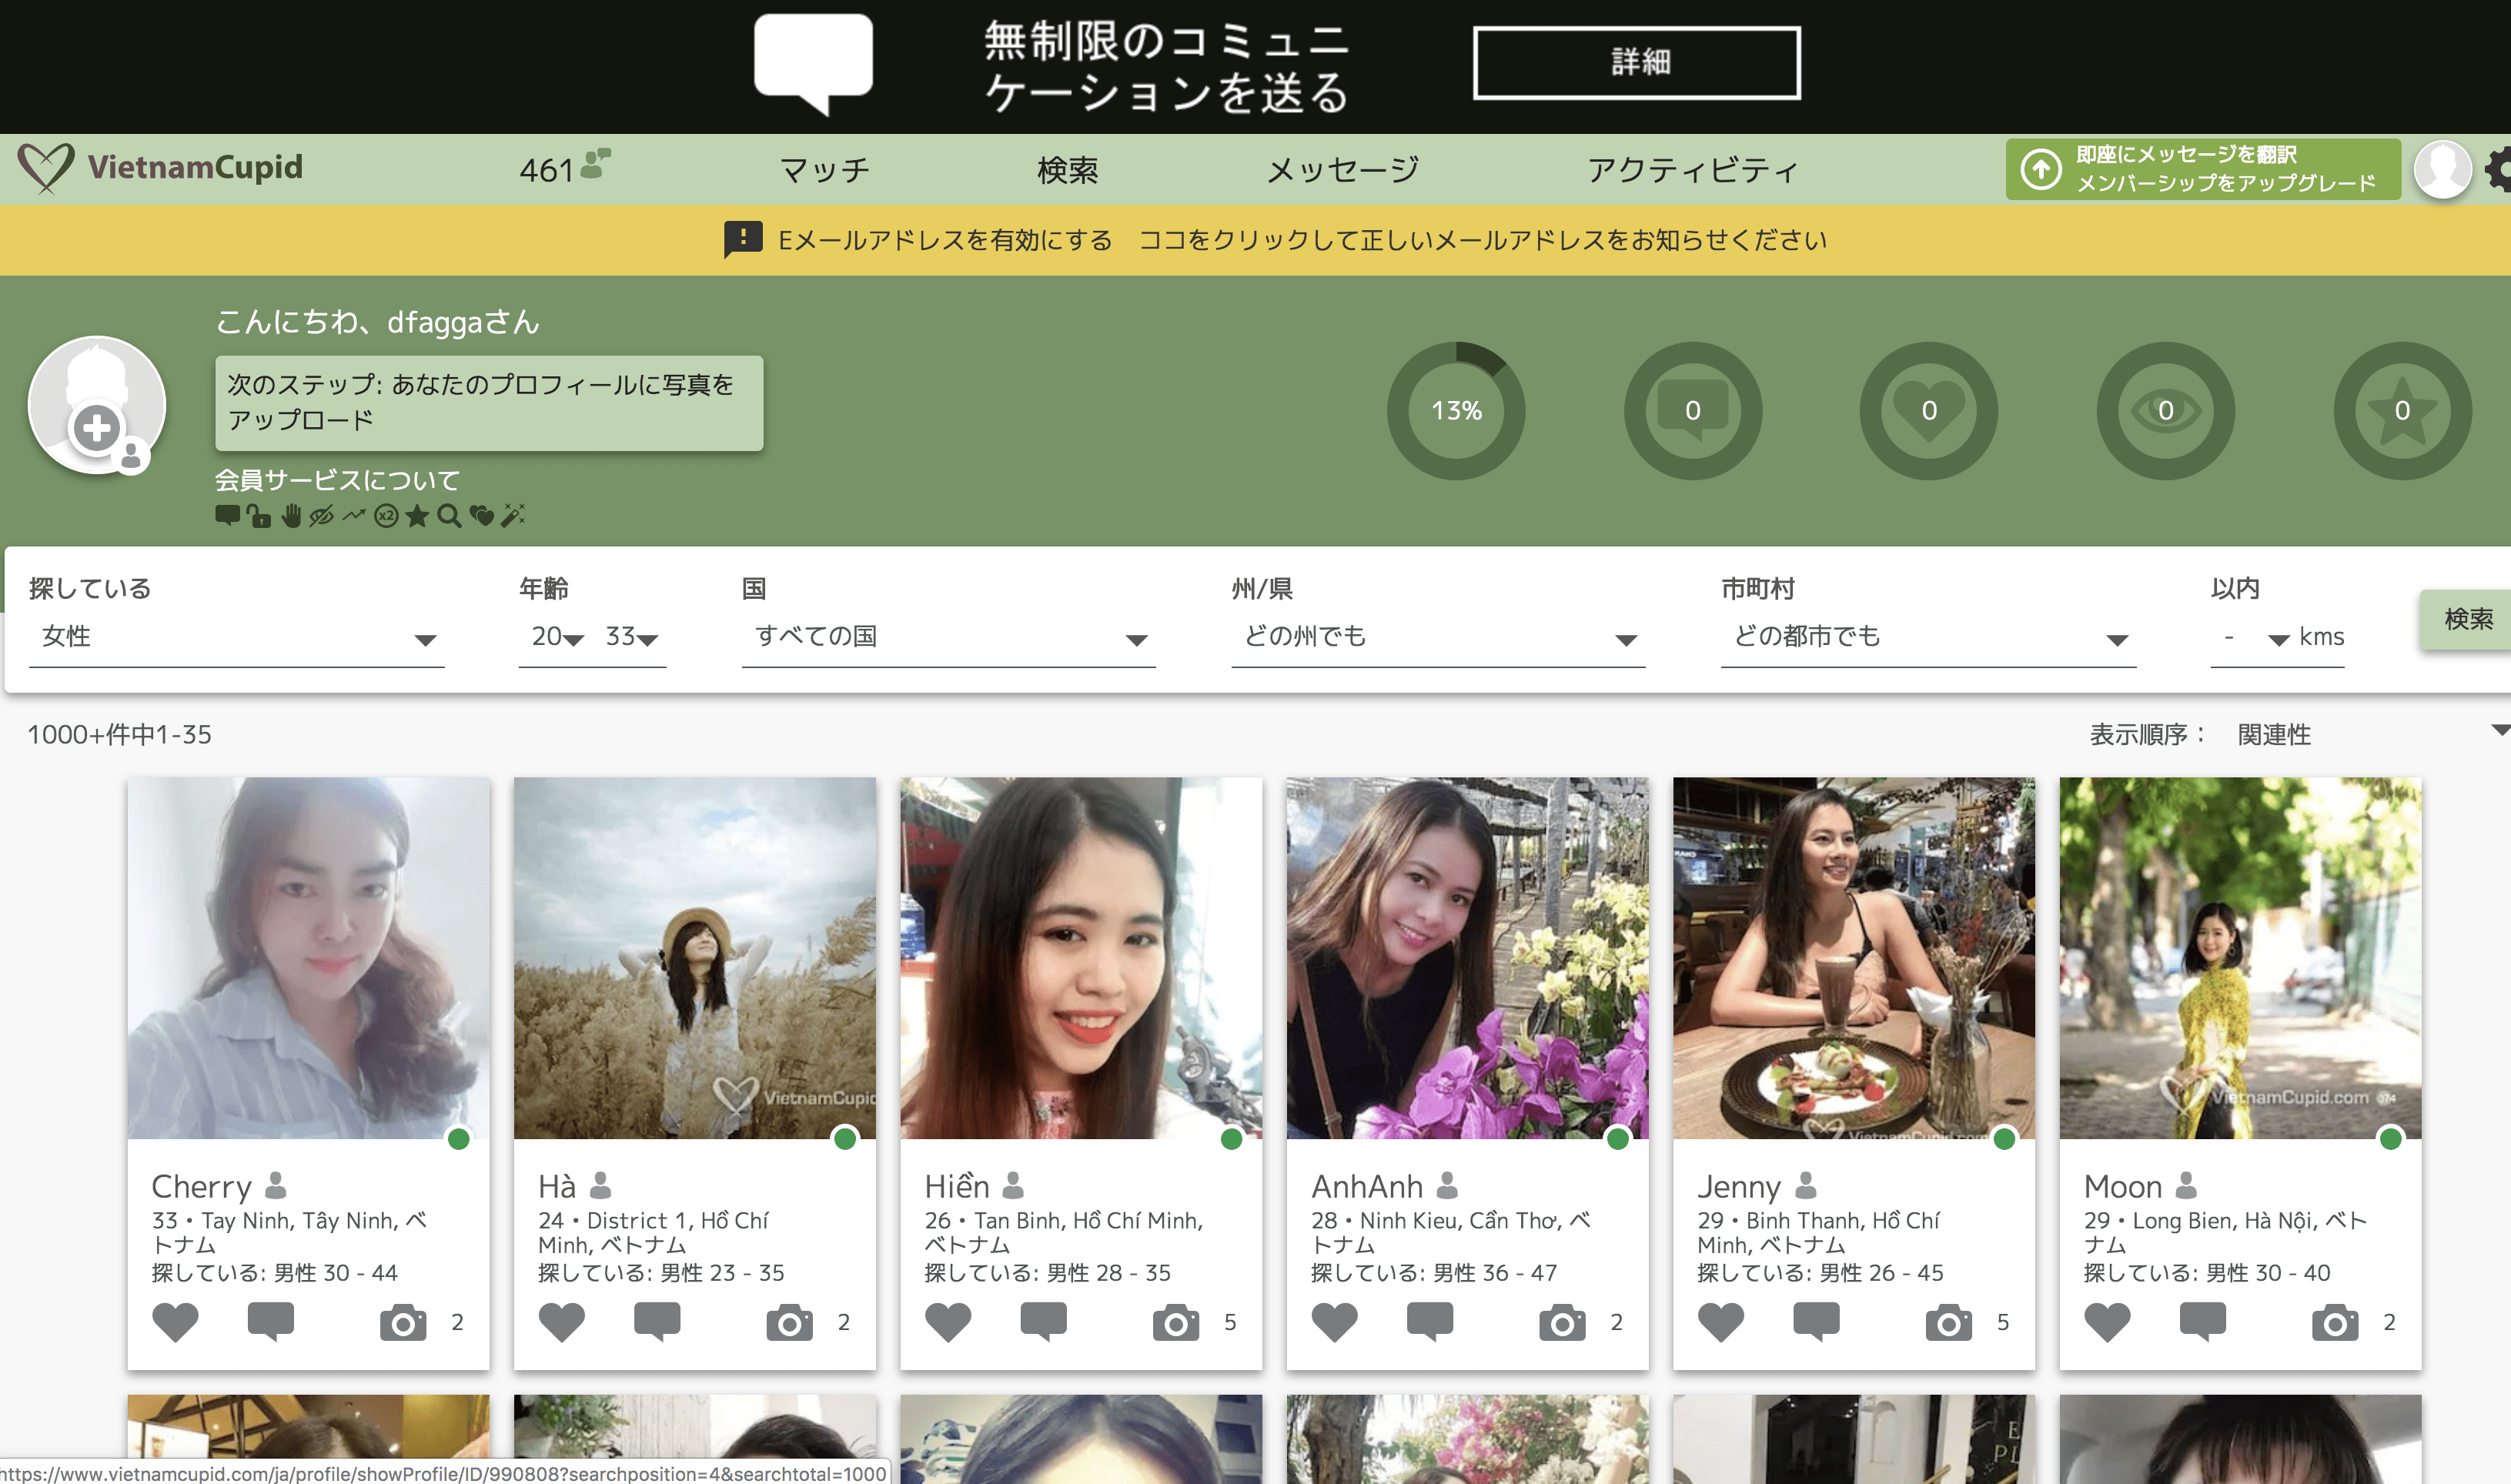Open the profile avatar icon in top navigation
This screenshot has height=1484, width=2511.
pyautogui.click(x=2442, y=169)
